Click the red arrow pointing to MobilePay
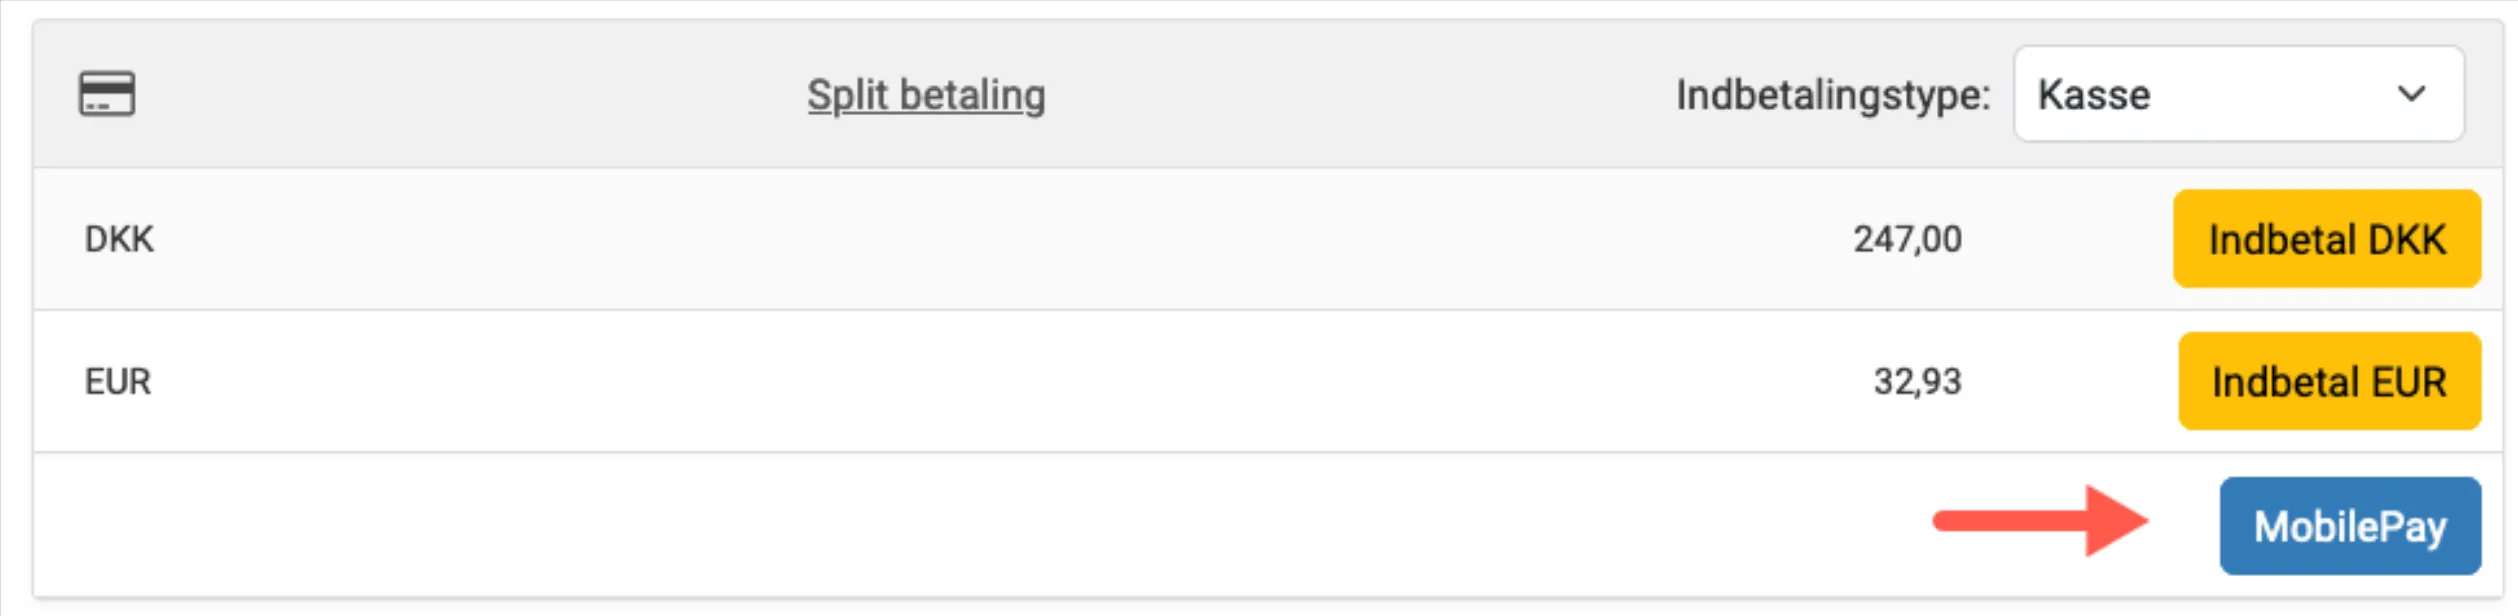Screen dimensions: 2518x616 (2040, 520)
